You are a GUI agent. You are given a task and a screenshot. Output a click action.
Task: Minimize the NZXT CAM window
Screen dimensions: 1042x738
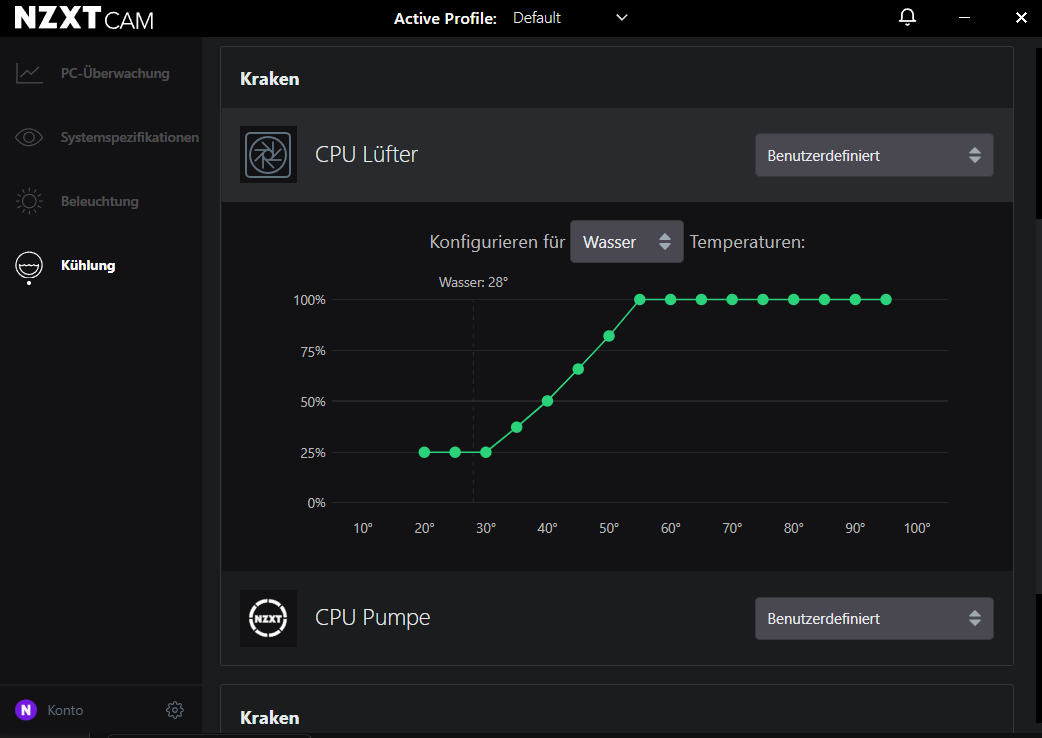(x=964, y=18)
